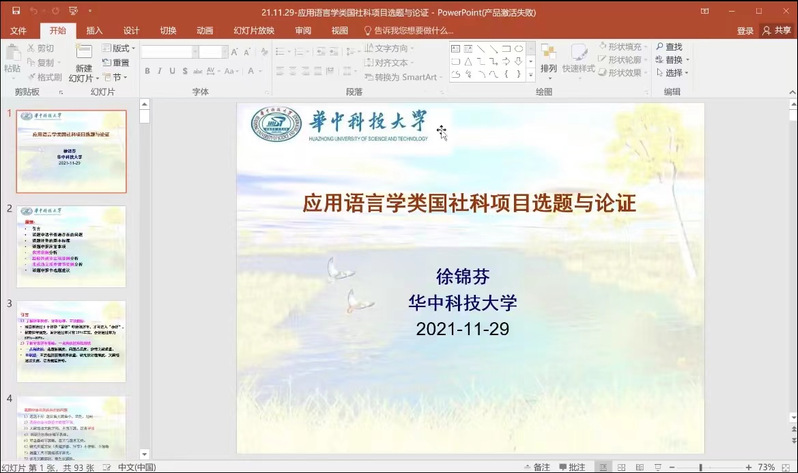Click the Share (共享) button
The width and height of the screenshot is (798, 473).
775,31
